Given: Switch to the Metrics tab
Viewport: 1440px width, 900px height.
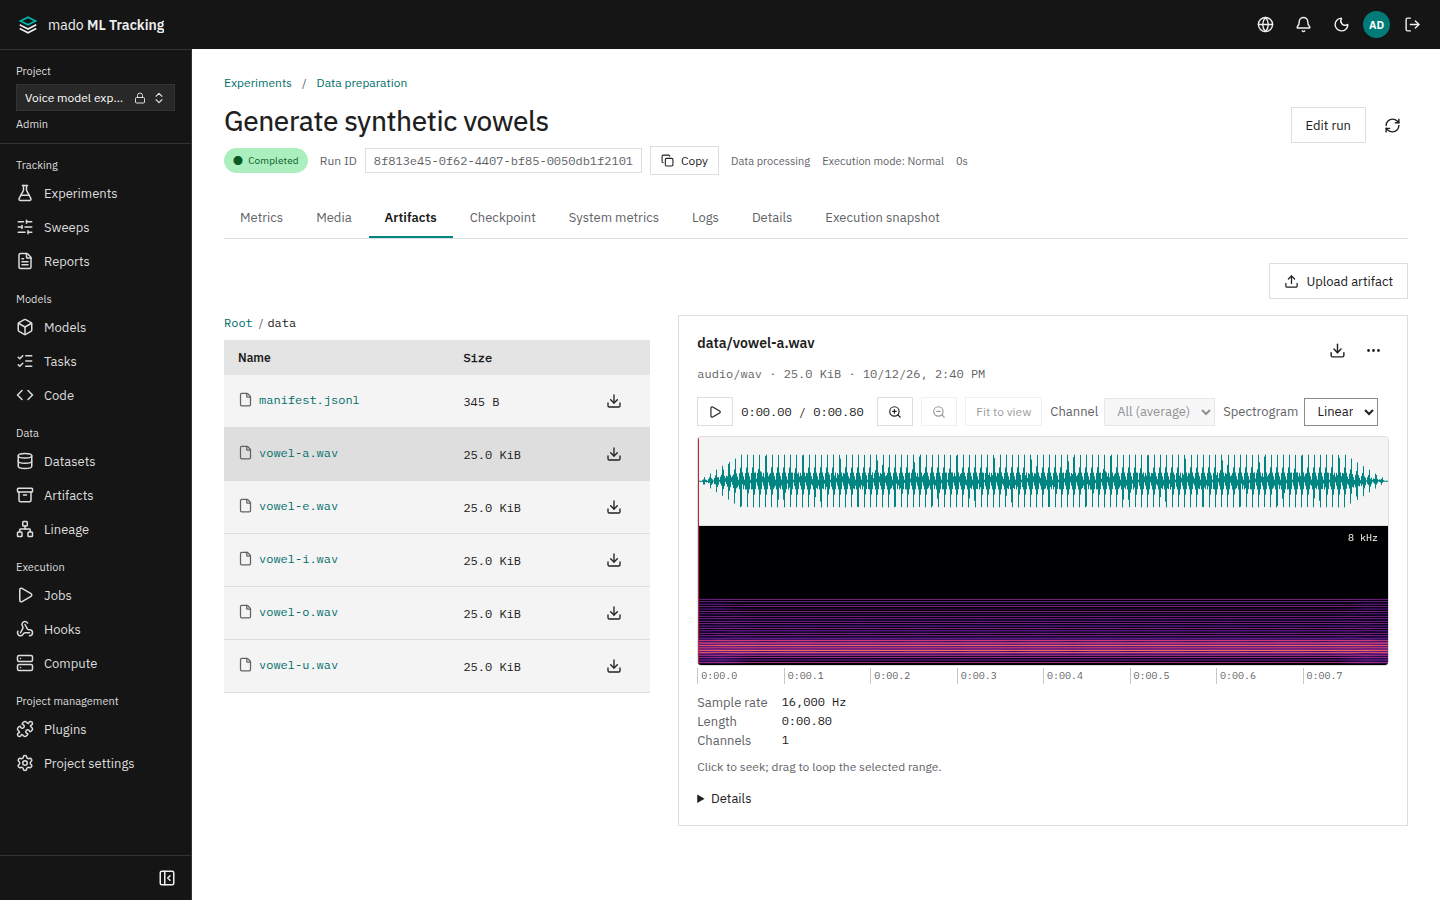Looking at the screenshot, I should click(x=261, y=218).
